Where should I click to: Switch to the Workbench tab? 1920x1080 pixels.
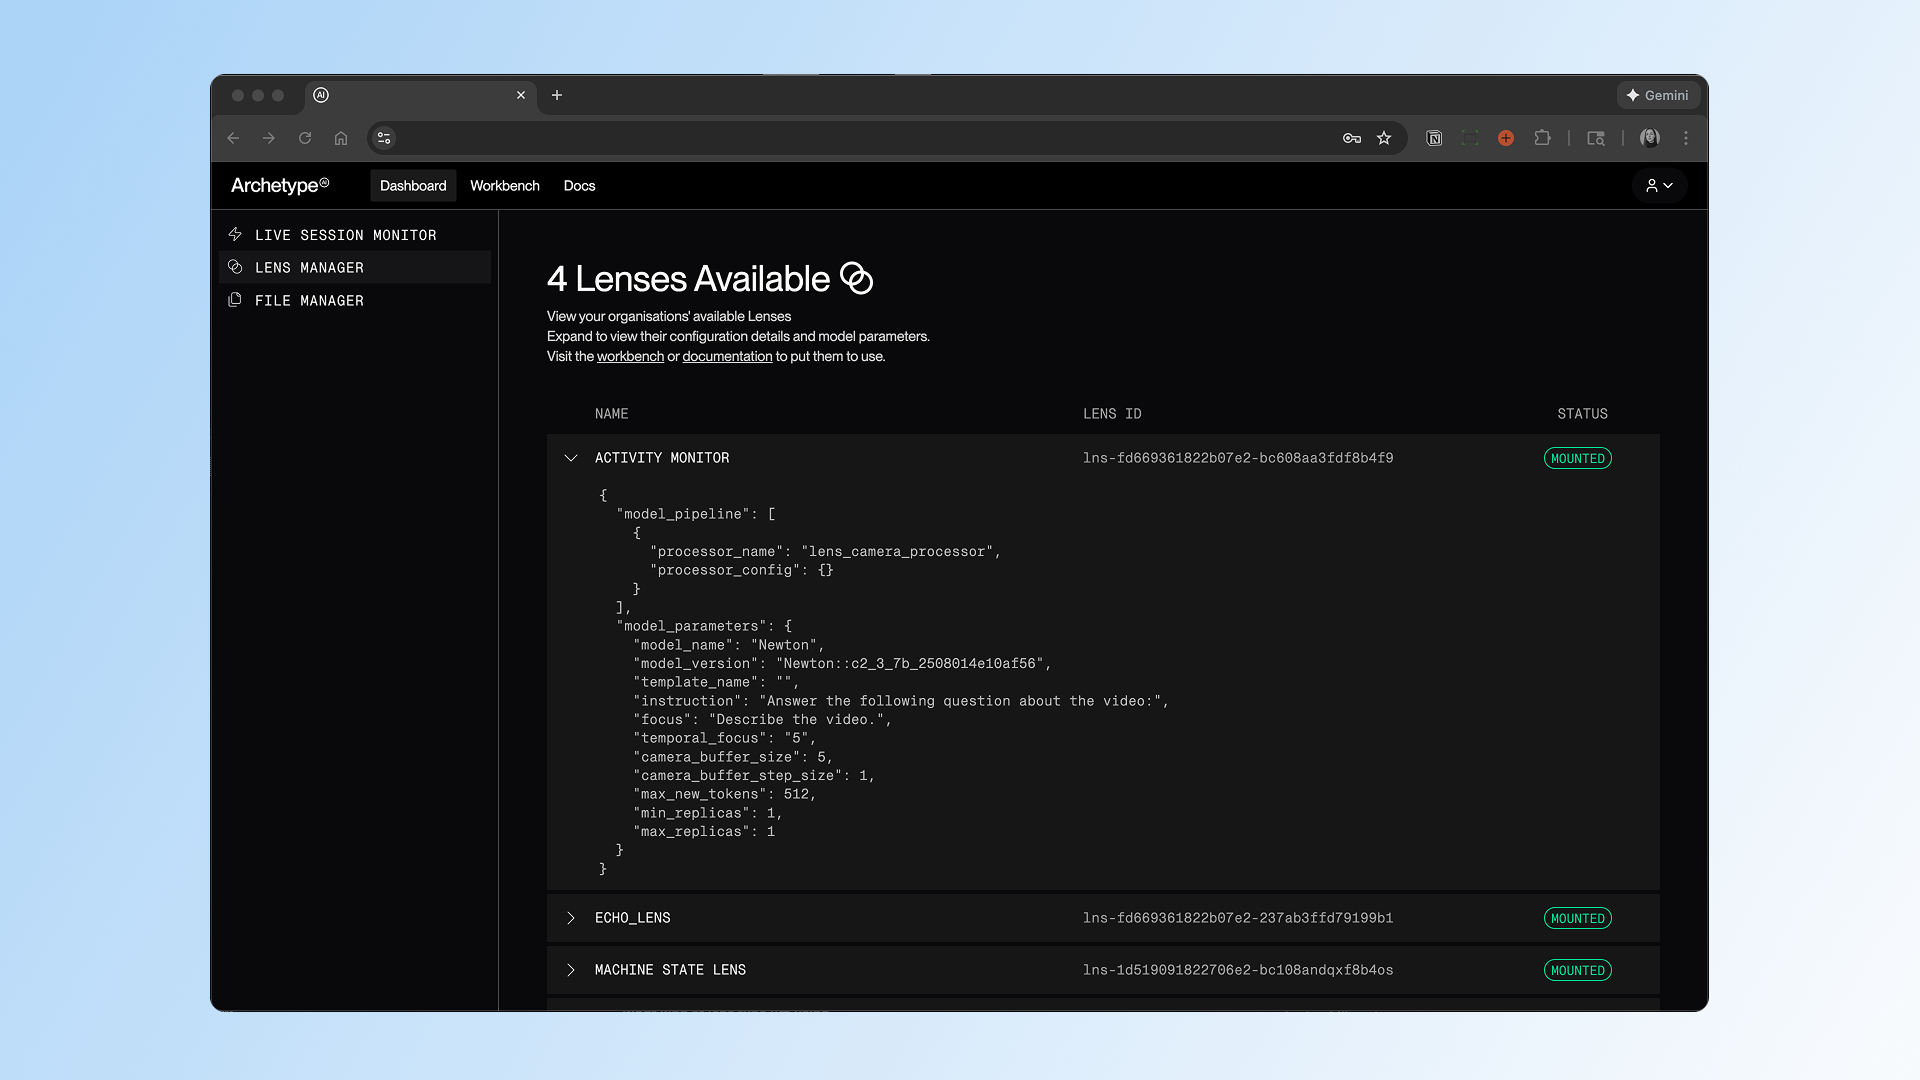click(504, 185)
